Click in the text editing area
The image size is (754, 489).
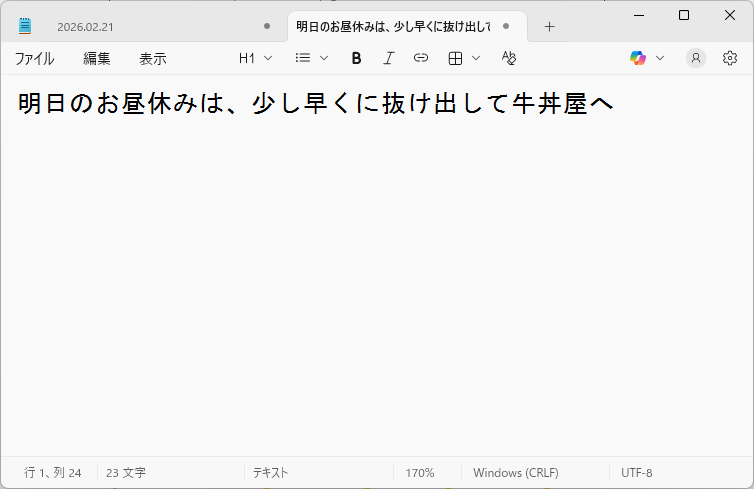coord(377,280)
